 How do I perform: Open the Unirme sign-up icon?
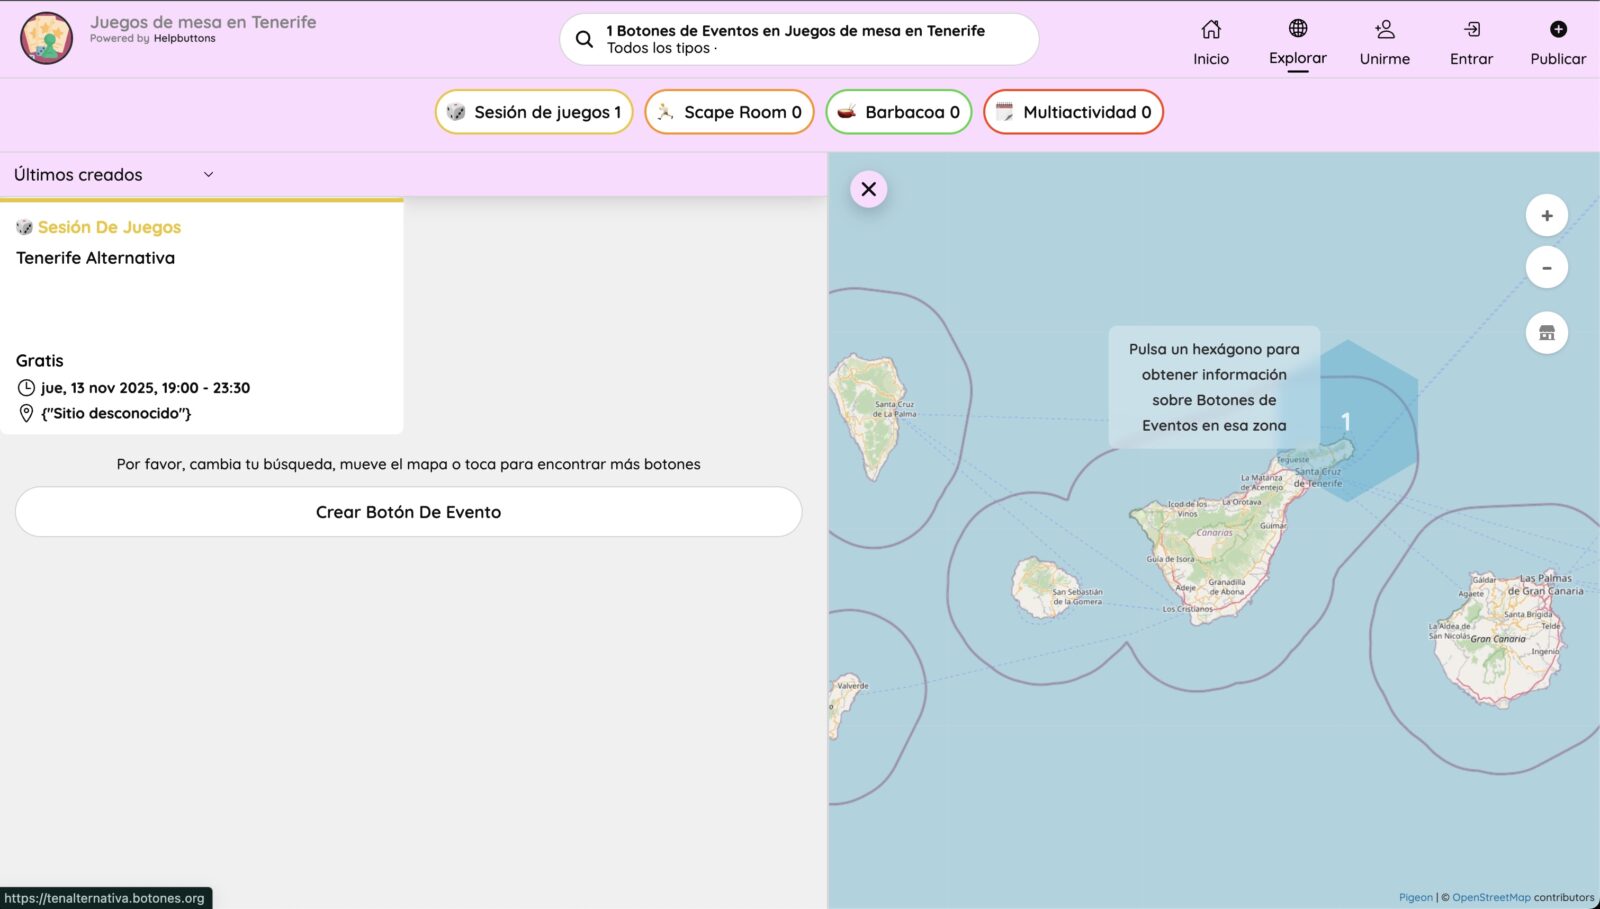(1384, 30)
